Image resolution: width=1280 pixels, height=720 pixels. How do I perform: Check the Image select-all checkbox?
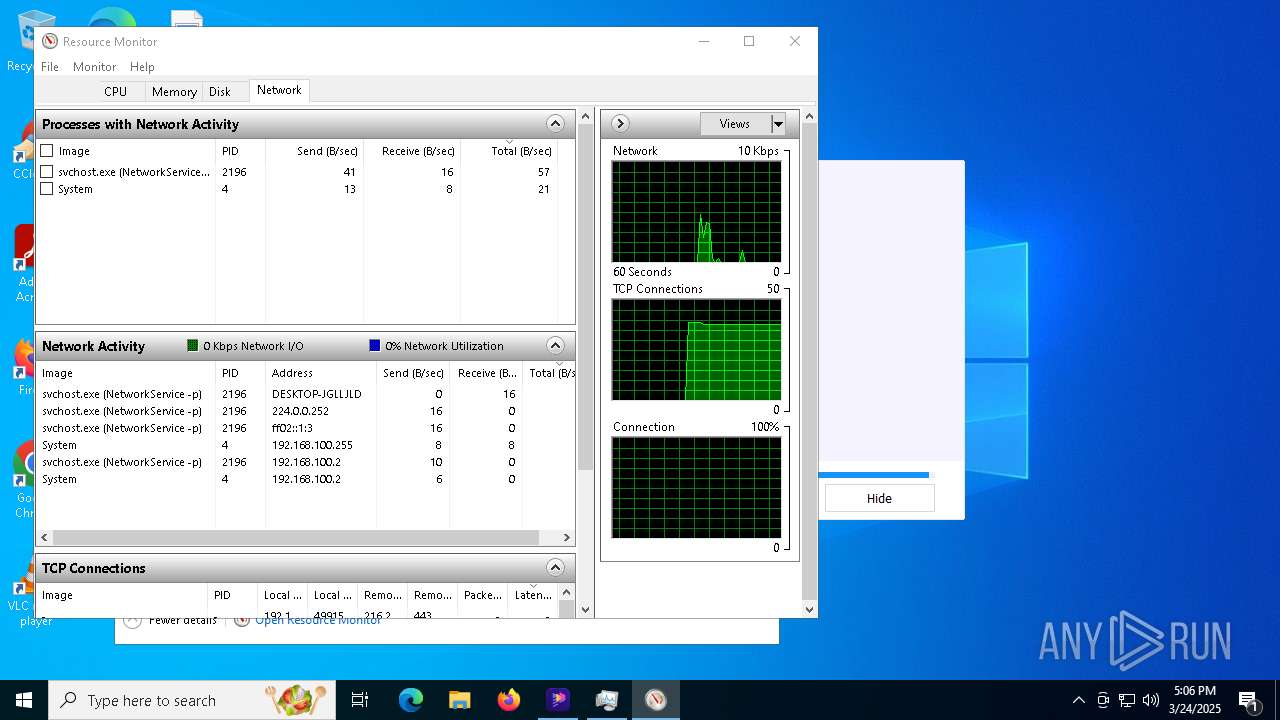tap(47, 151)
